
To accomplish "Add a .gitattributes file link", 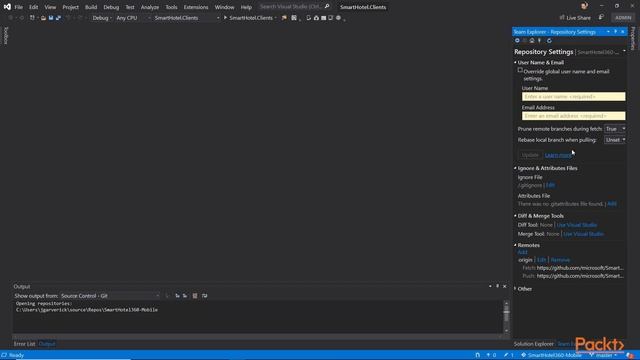I will [612, 204].
